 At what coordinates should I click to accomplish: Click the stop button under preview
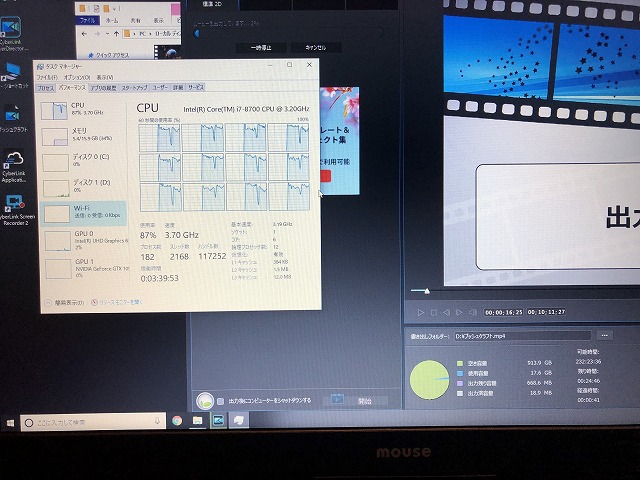pos(433,313)
